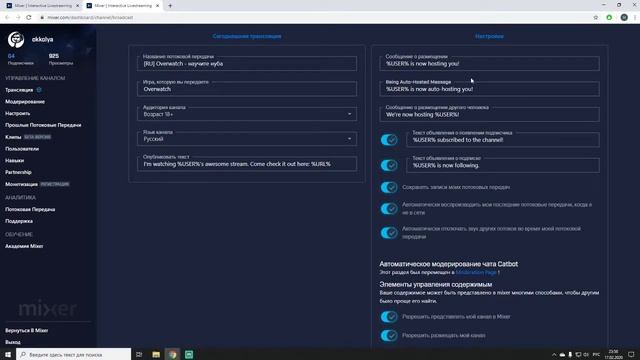640x360 pixels.
Task: Toggle allowing others to host my channel
Action: click(389, 336)
